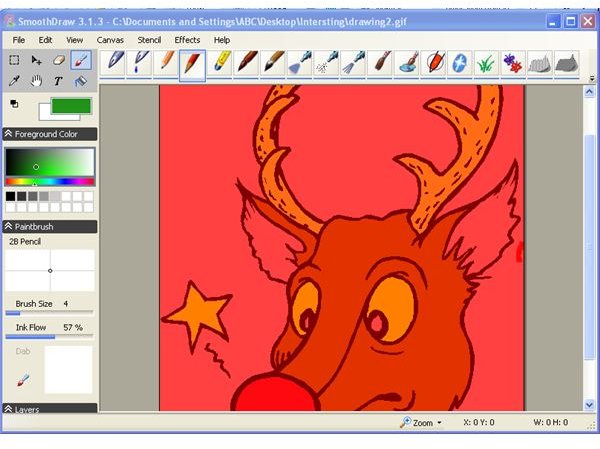The height and width of the screenshot is (449, 600).
Task: Adjust the Ink Flow slider
Action: pos(49,337)
